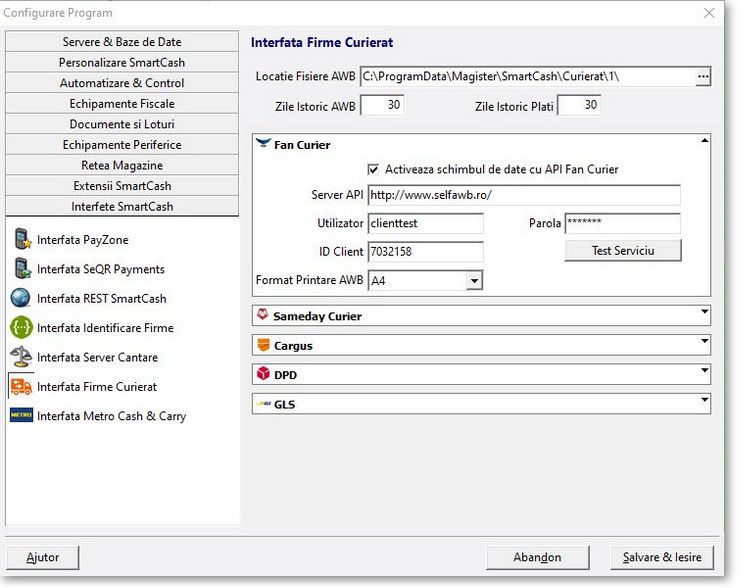Expand the GLS section arrow
This screenshot has width=740, height=588.
tap(704, 400)
